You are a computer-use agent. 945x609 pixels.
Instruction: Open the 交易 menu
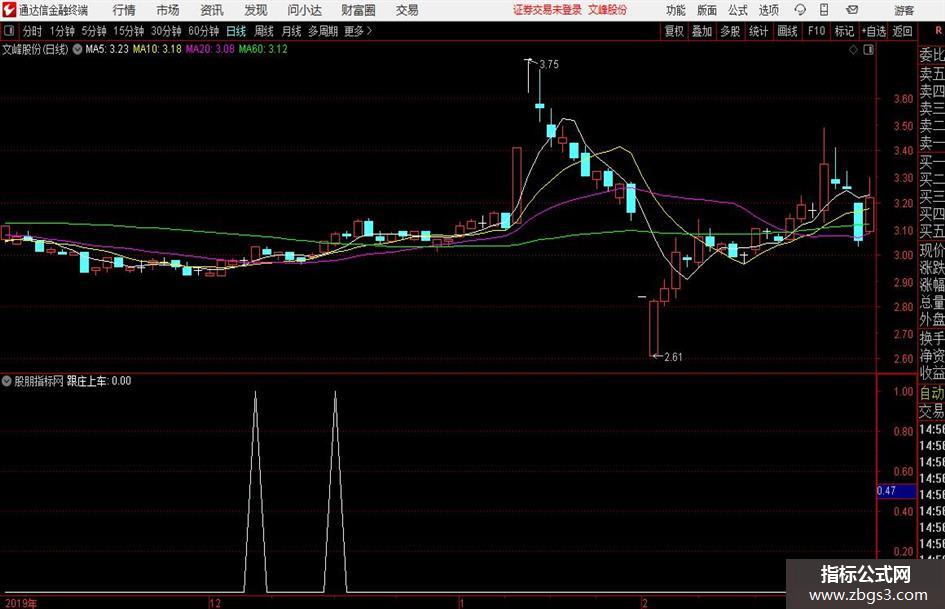[x=407, y=10]
